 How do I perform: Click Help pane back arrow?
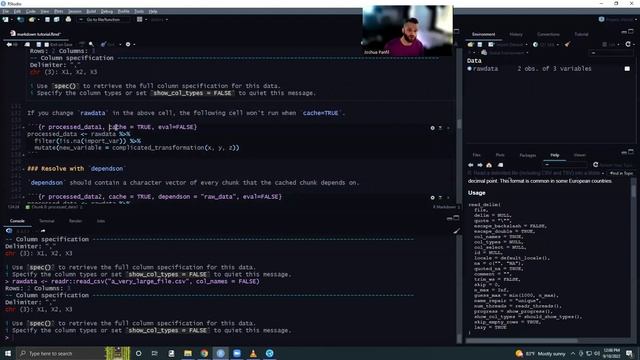471,165
